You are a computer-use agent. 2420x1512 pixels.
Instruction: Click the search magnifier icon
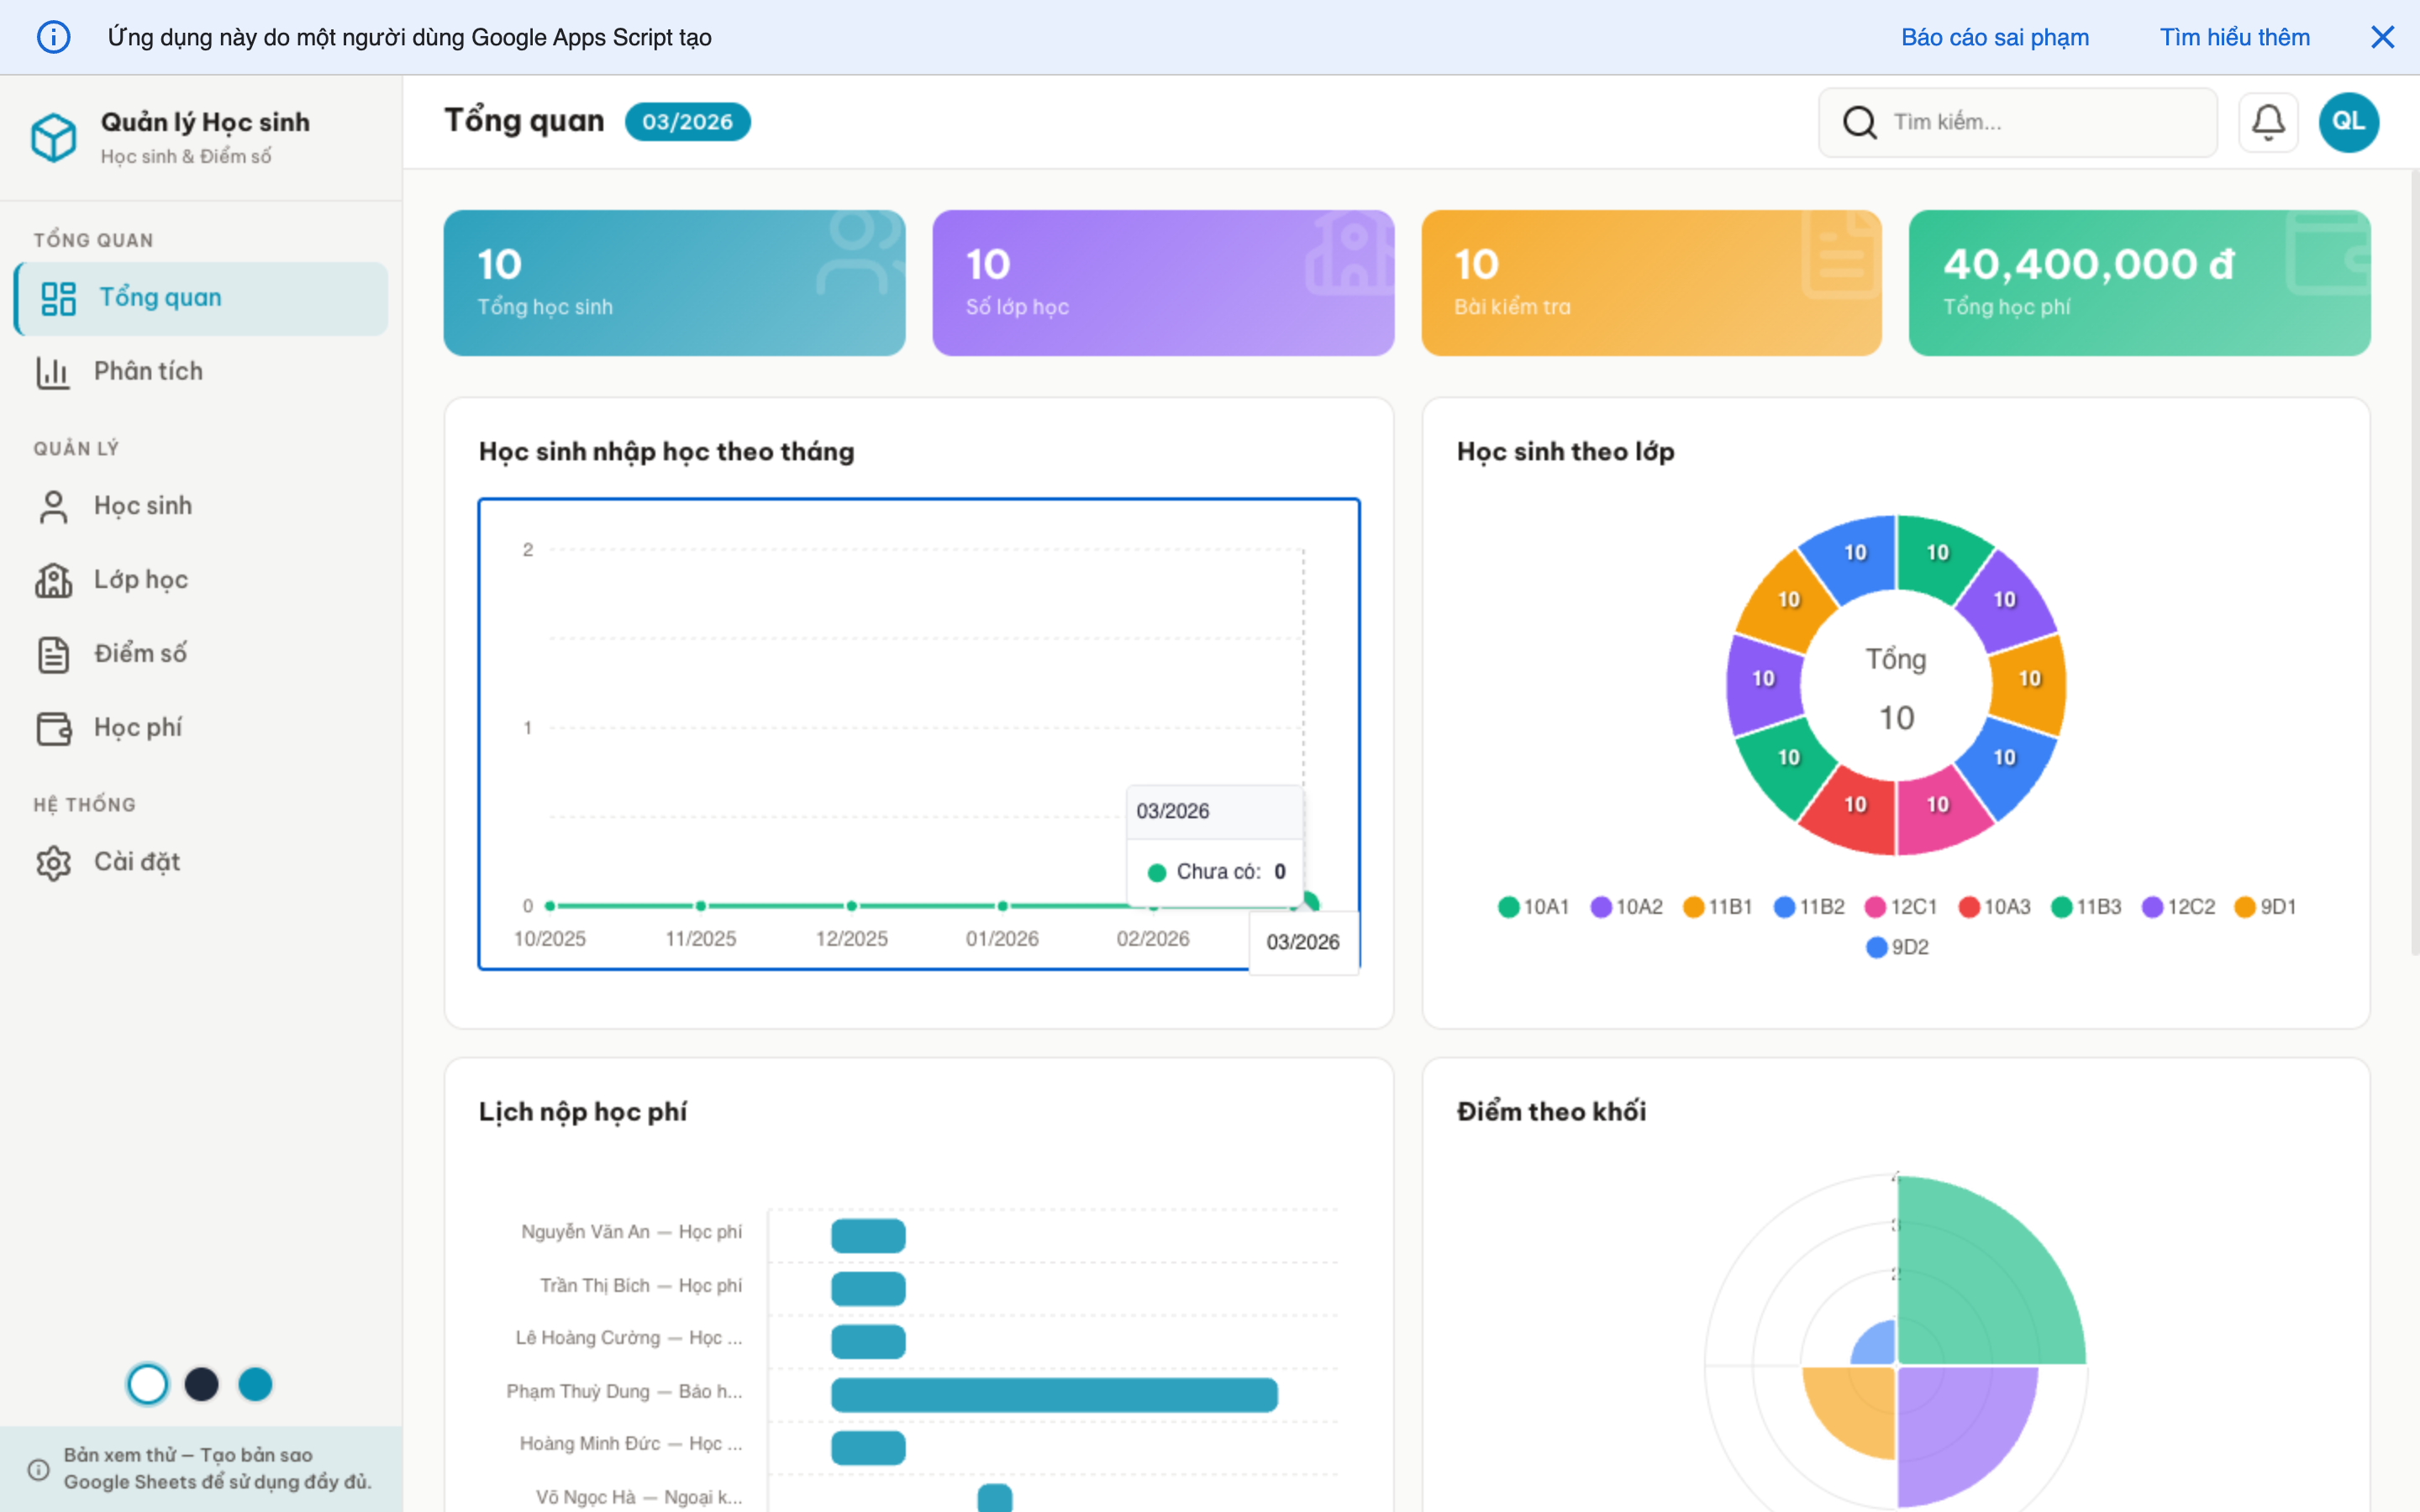coord(1859,122)
